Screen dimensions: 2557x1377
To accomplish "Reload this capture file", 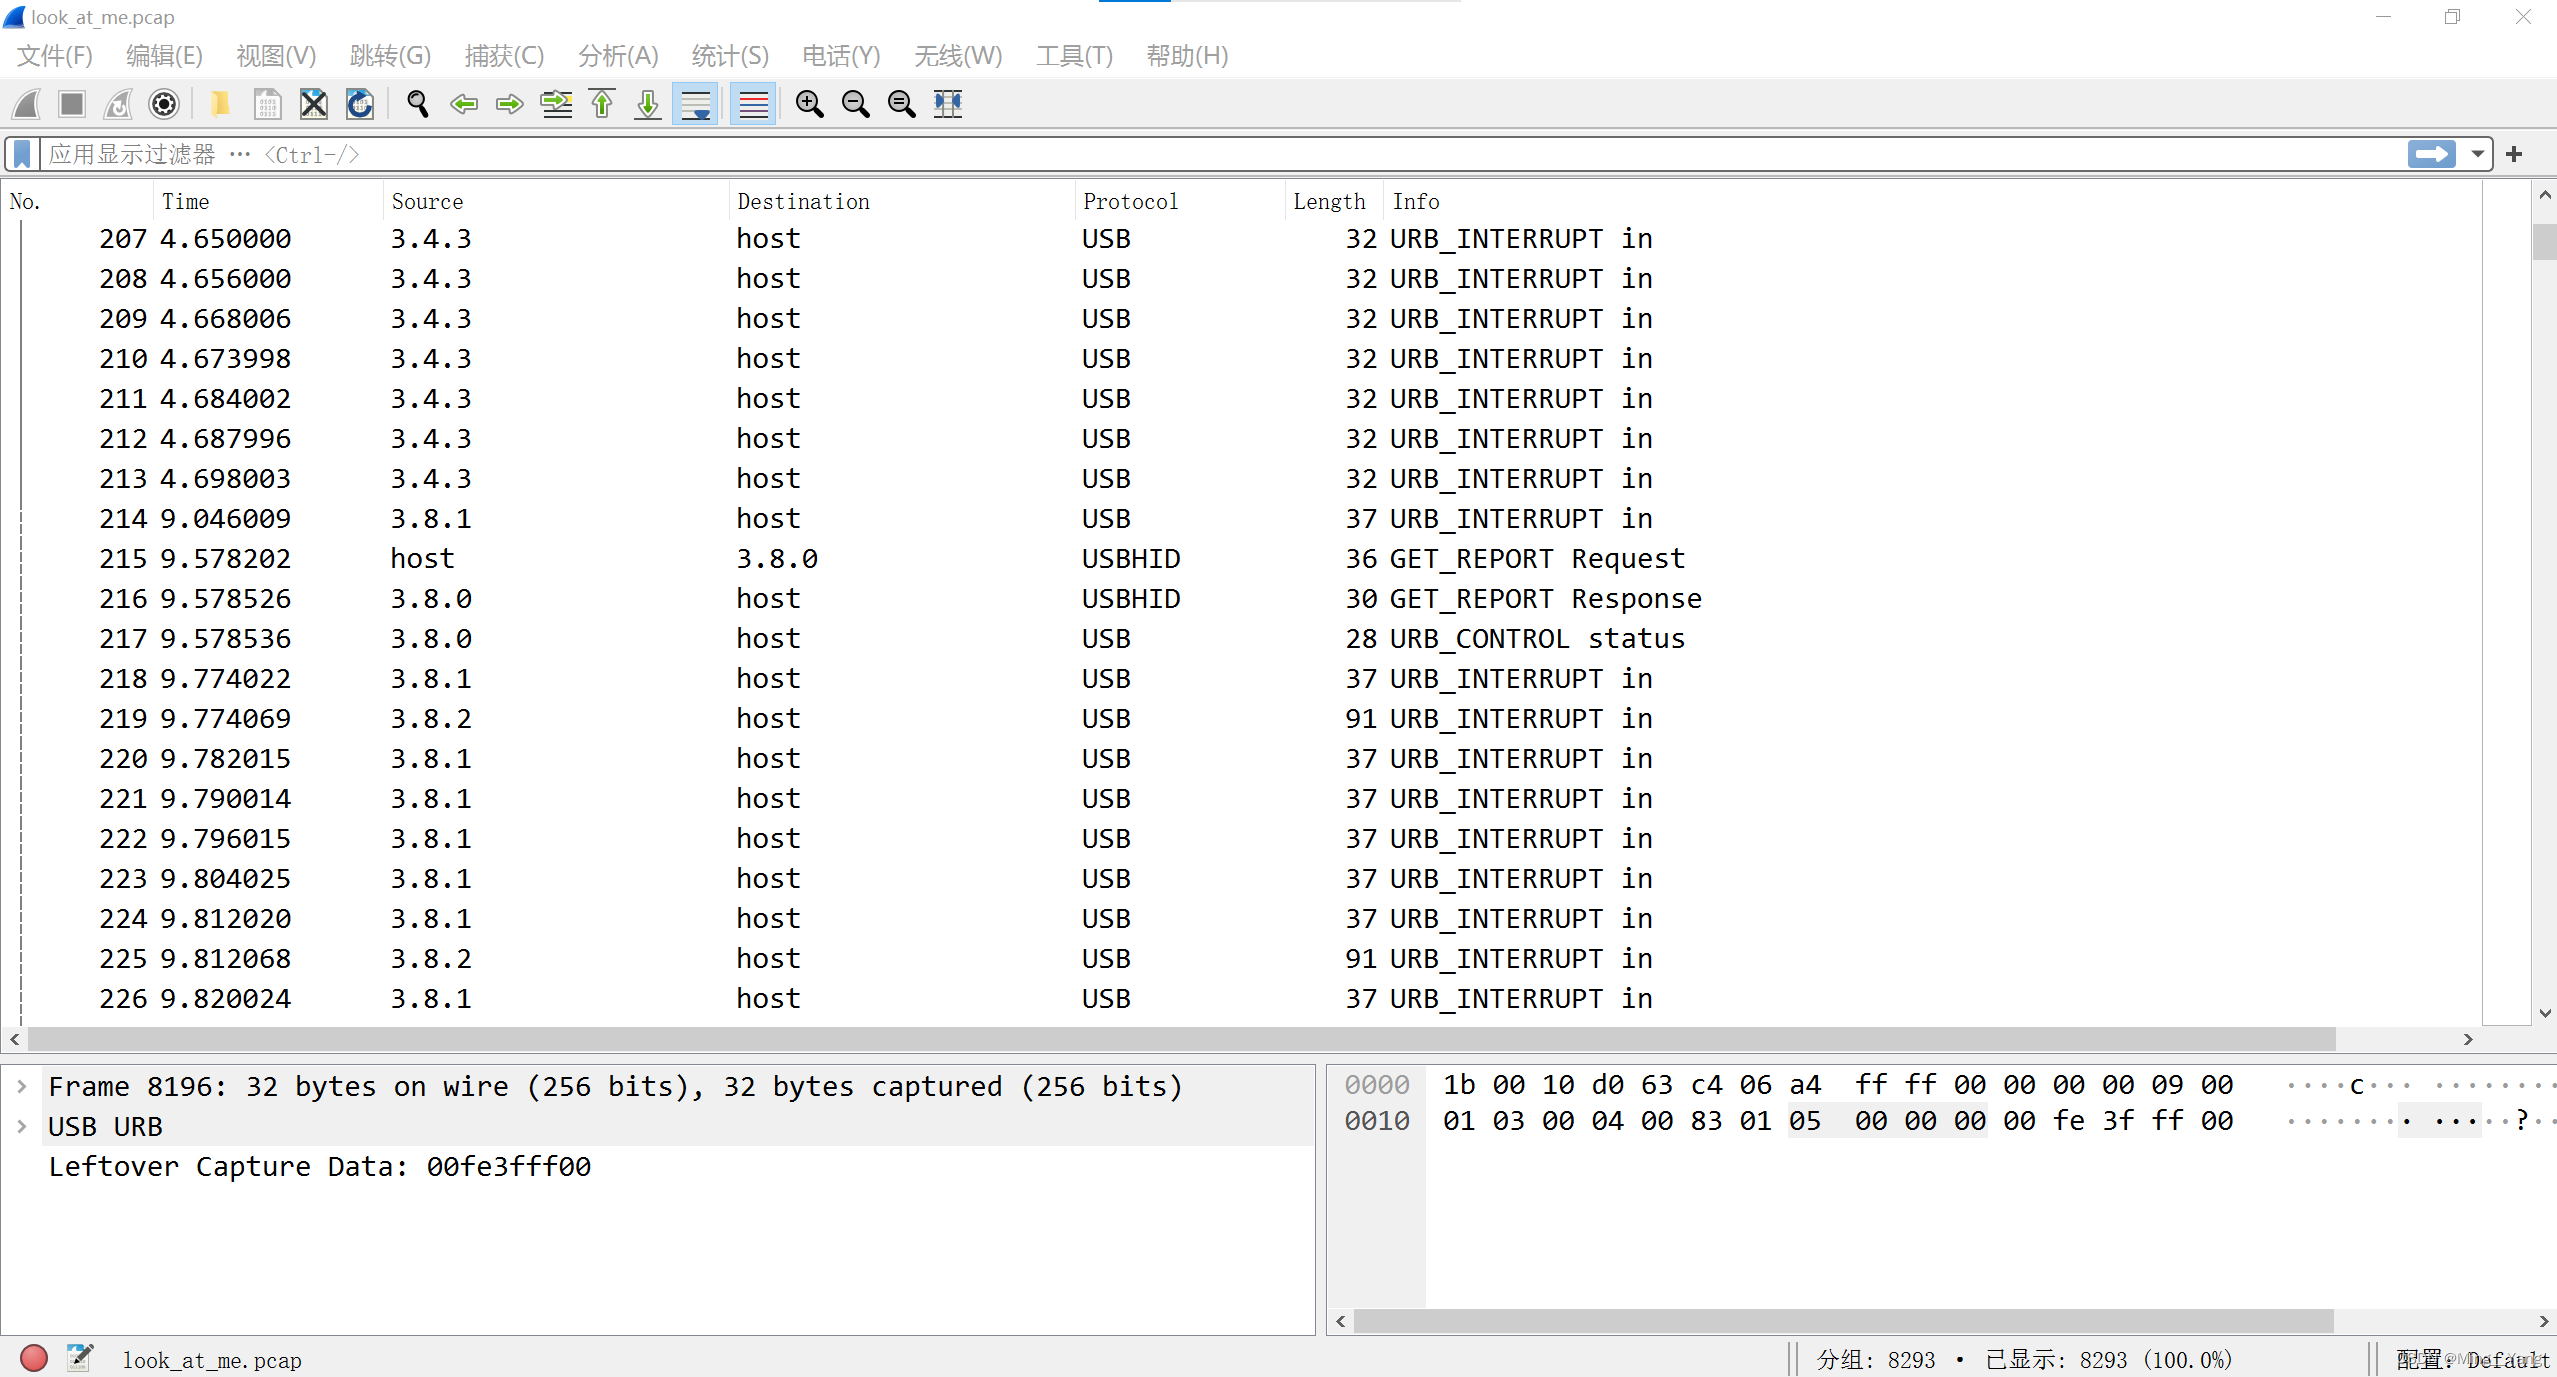I will point(359,104).
